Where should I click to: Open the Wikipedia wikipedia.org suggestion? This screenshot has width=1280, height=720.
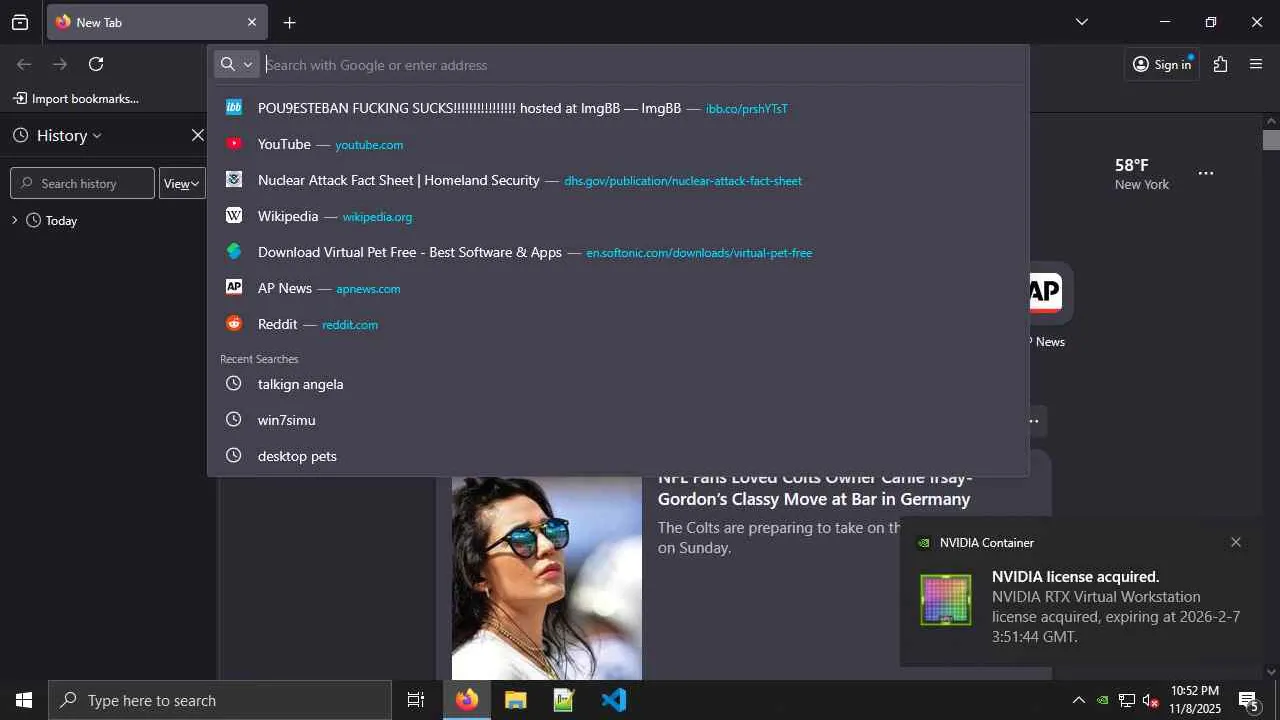[618, 216]
